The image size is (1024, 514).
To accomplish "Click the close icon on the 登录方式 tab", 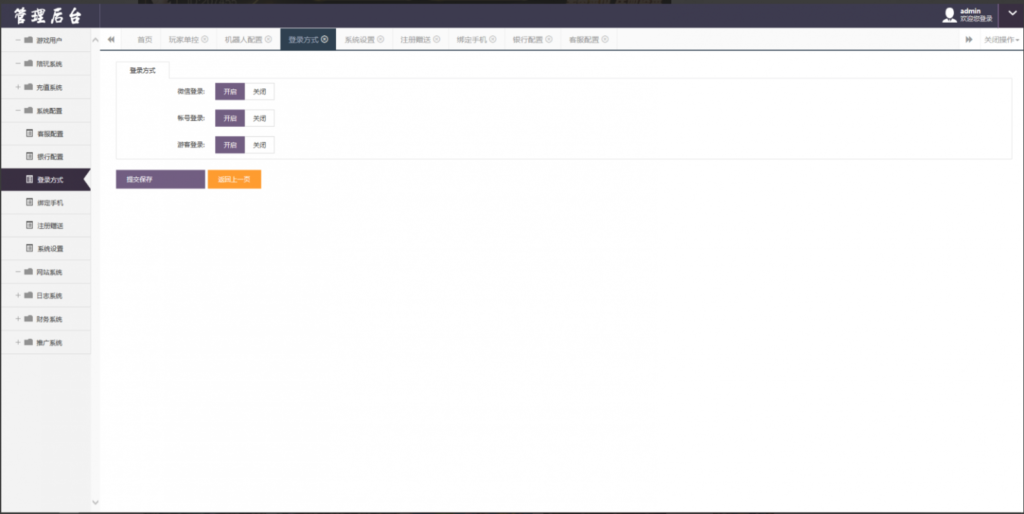I will point(324,40).
